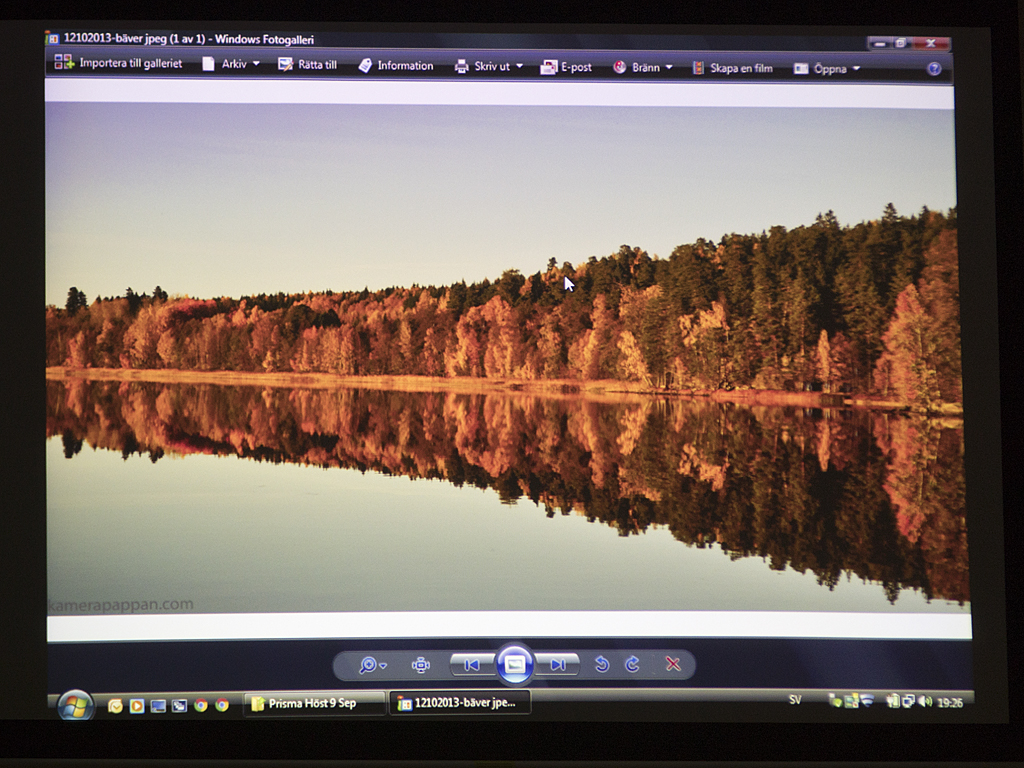
Task: Click the Switch between windows Quick Launch icon
Action: [x=179, y=706]
